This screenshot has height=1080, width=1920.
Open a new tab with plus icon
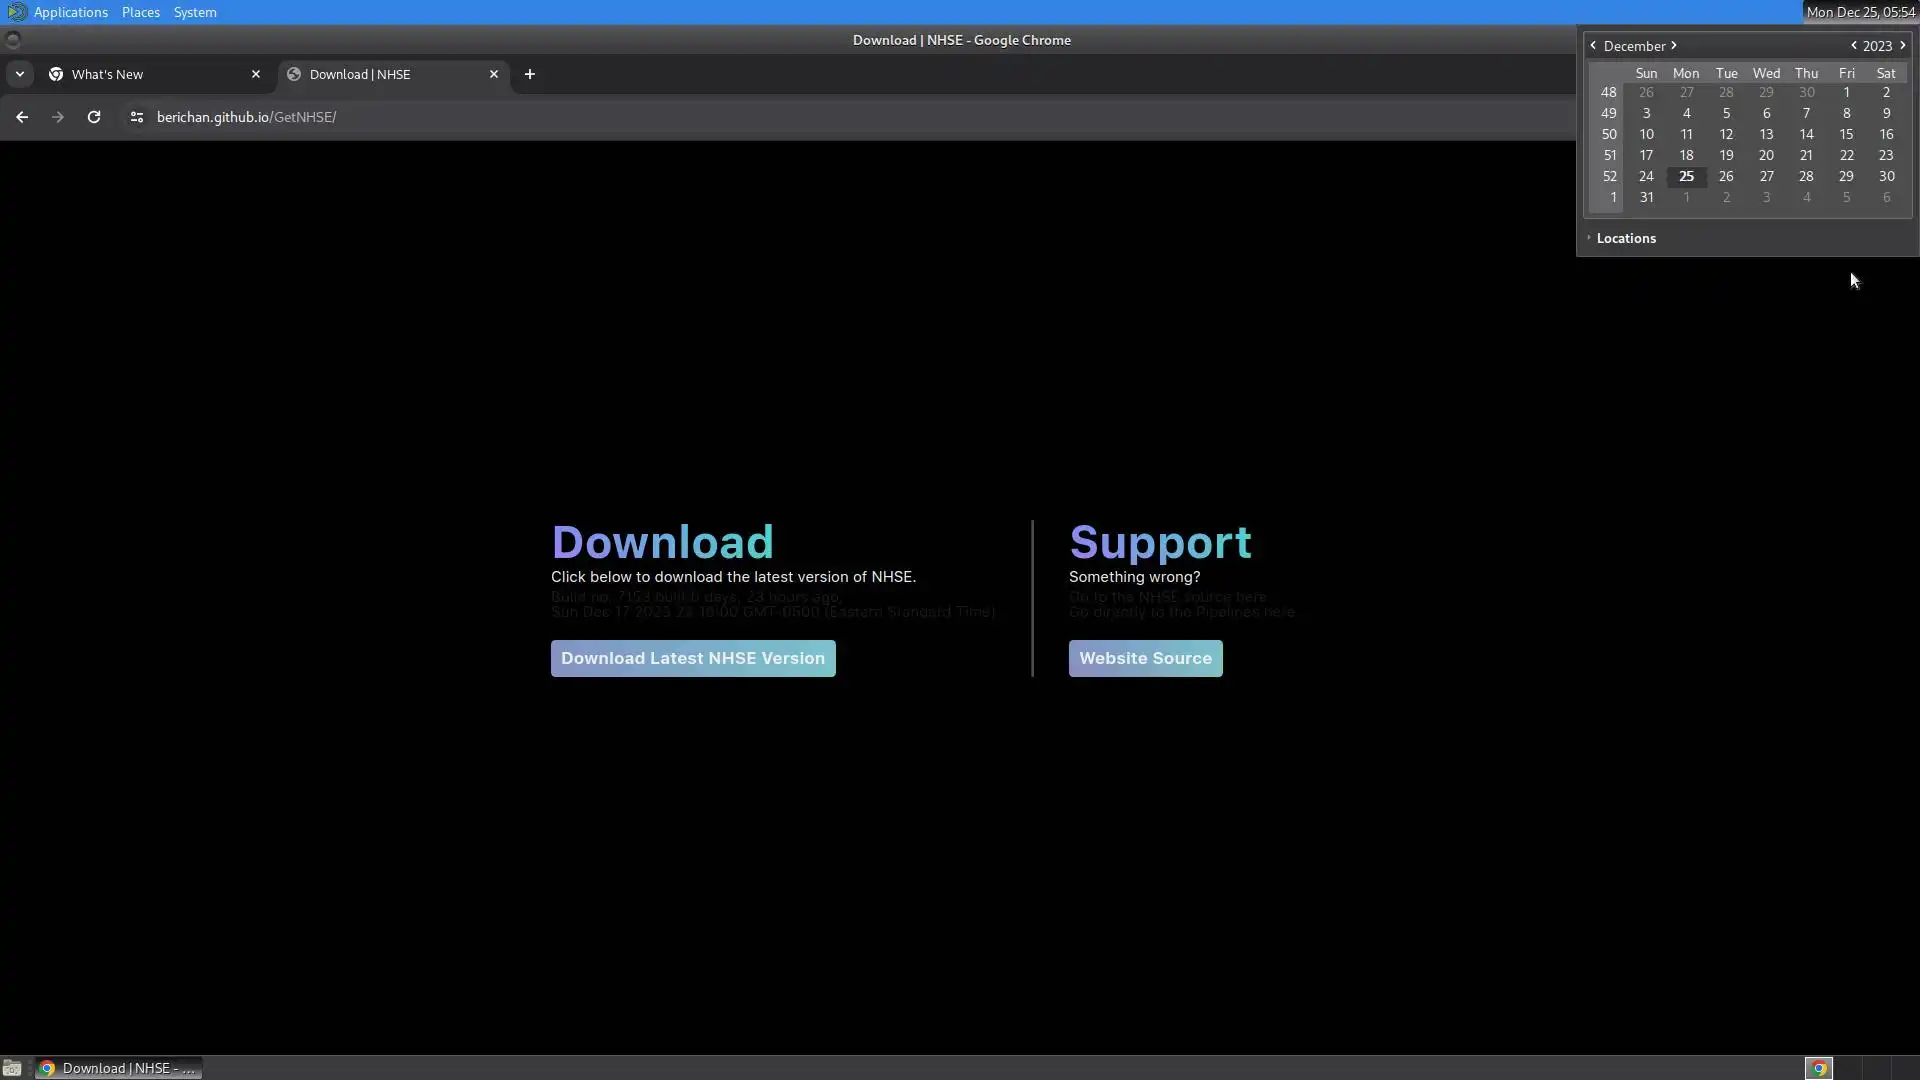click(530, 74)
